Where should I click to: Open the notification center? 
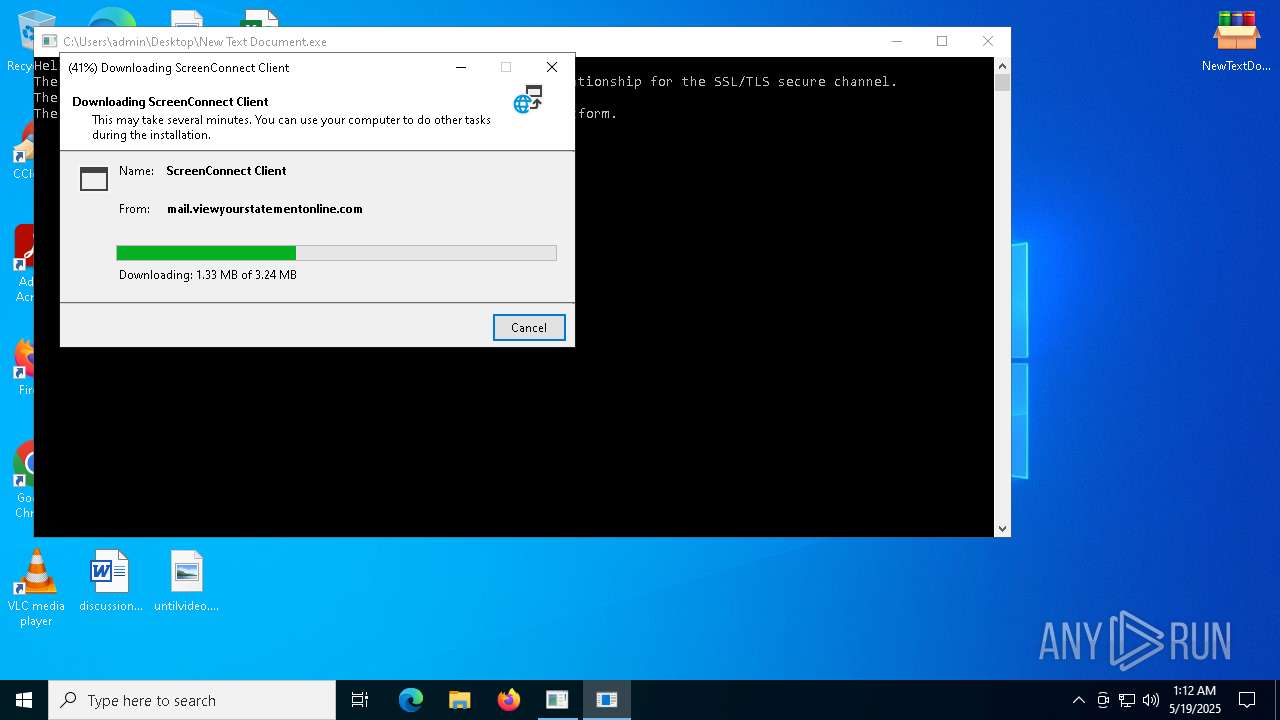1247,700
